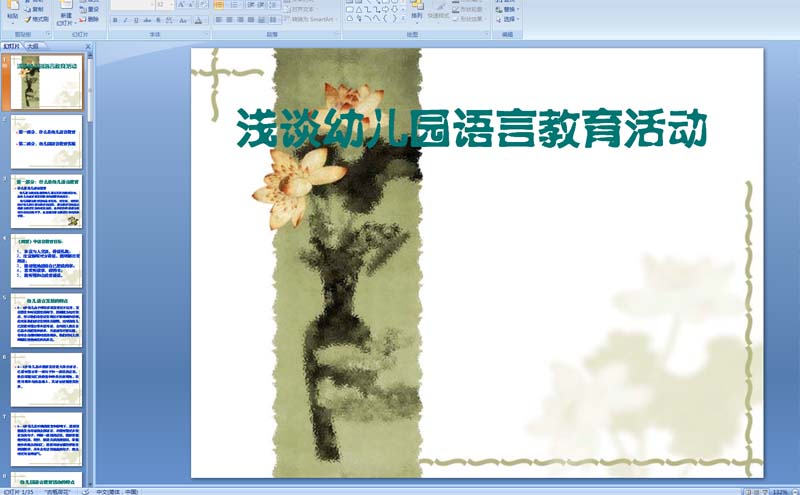Open the Convert to SmartArt dropdown

(310, 19)
